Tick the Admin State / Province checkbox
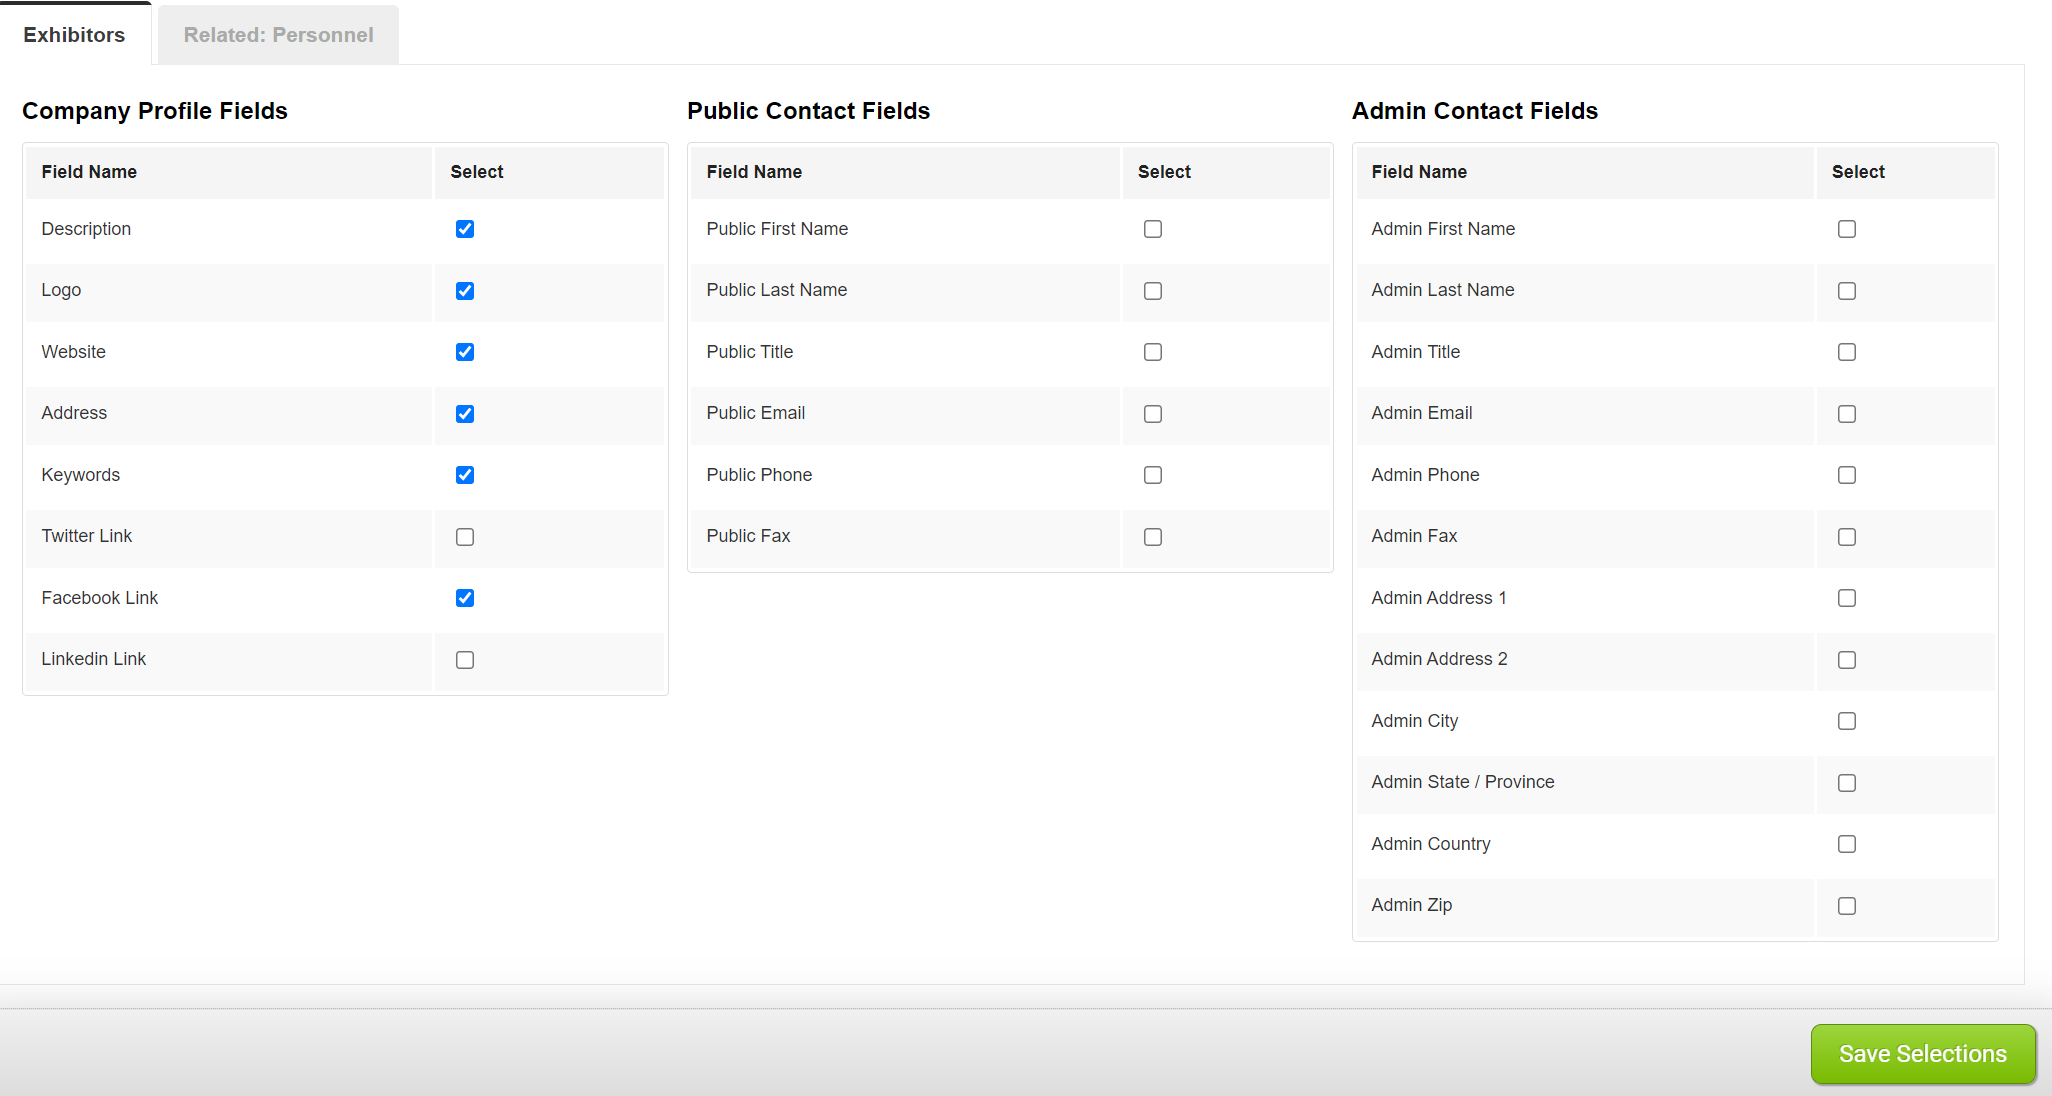 pyautogui.click(x=1847, y=783)
